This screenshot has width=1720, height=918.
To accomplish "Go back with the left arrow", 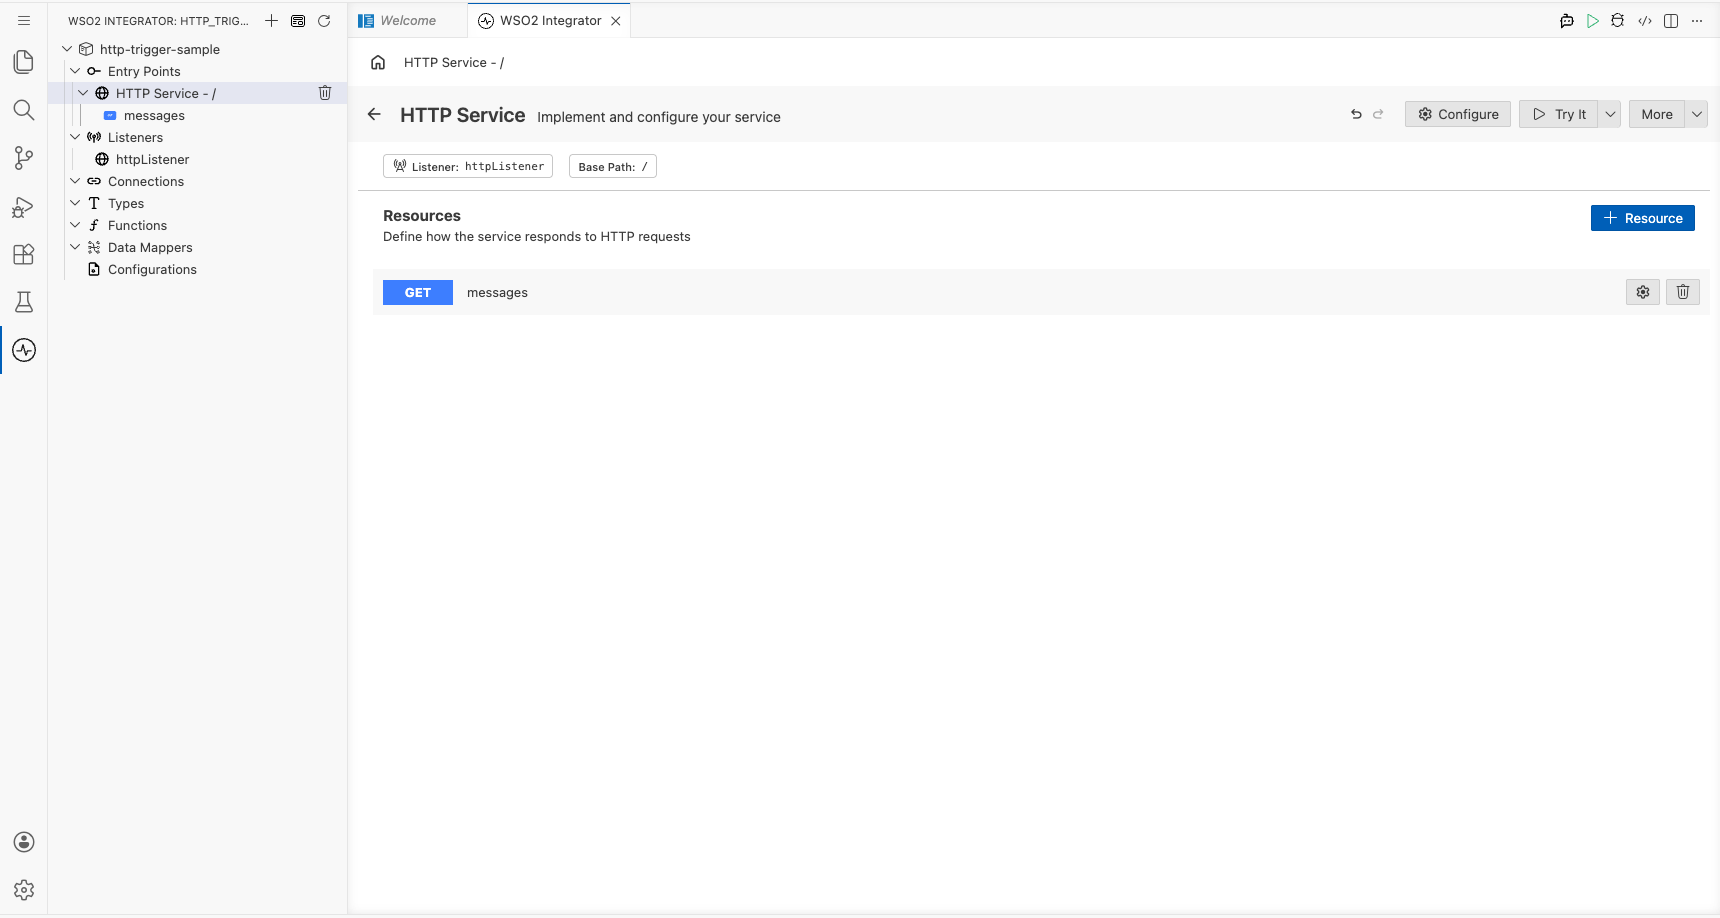I will coord(374,114).
